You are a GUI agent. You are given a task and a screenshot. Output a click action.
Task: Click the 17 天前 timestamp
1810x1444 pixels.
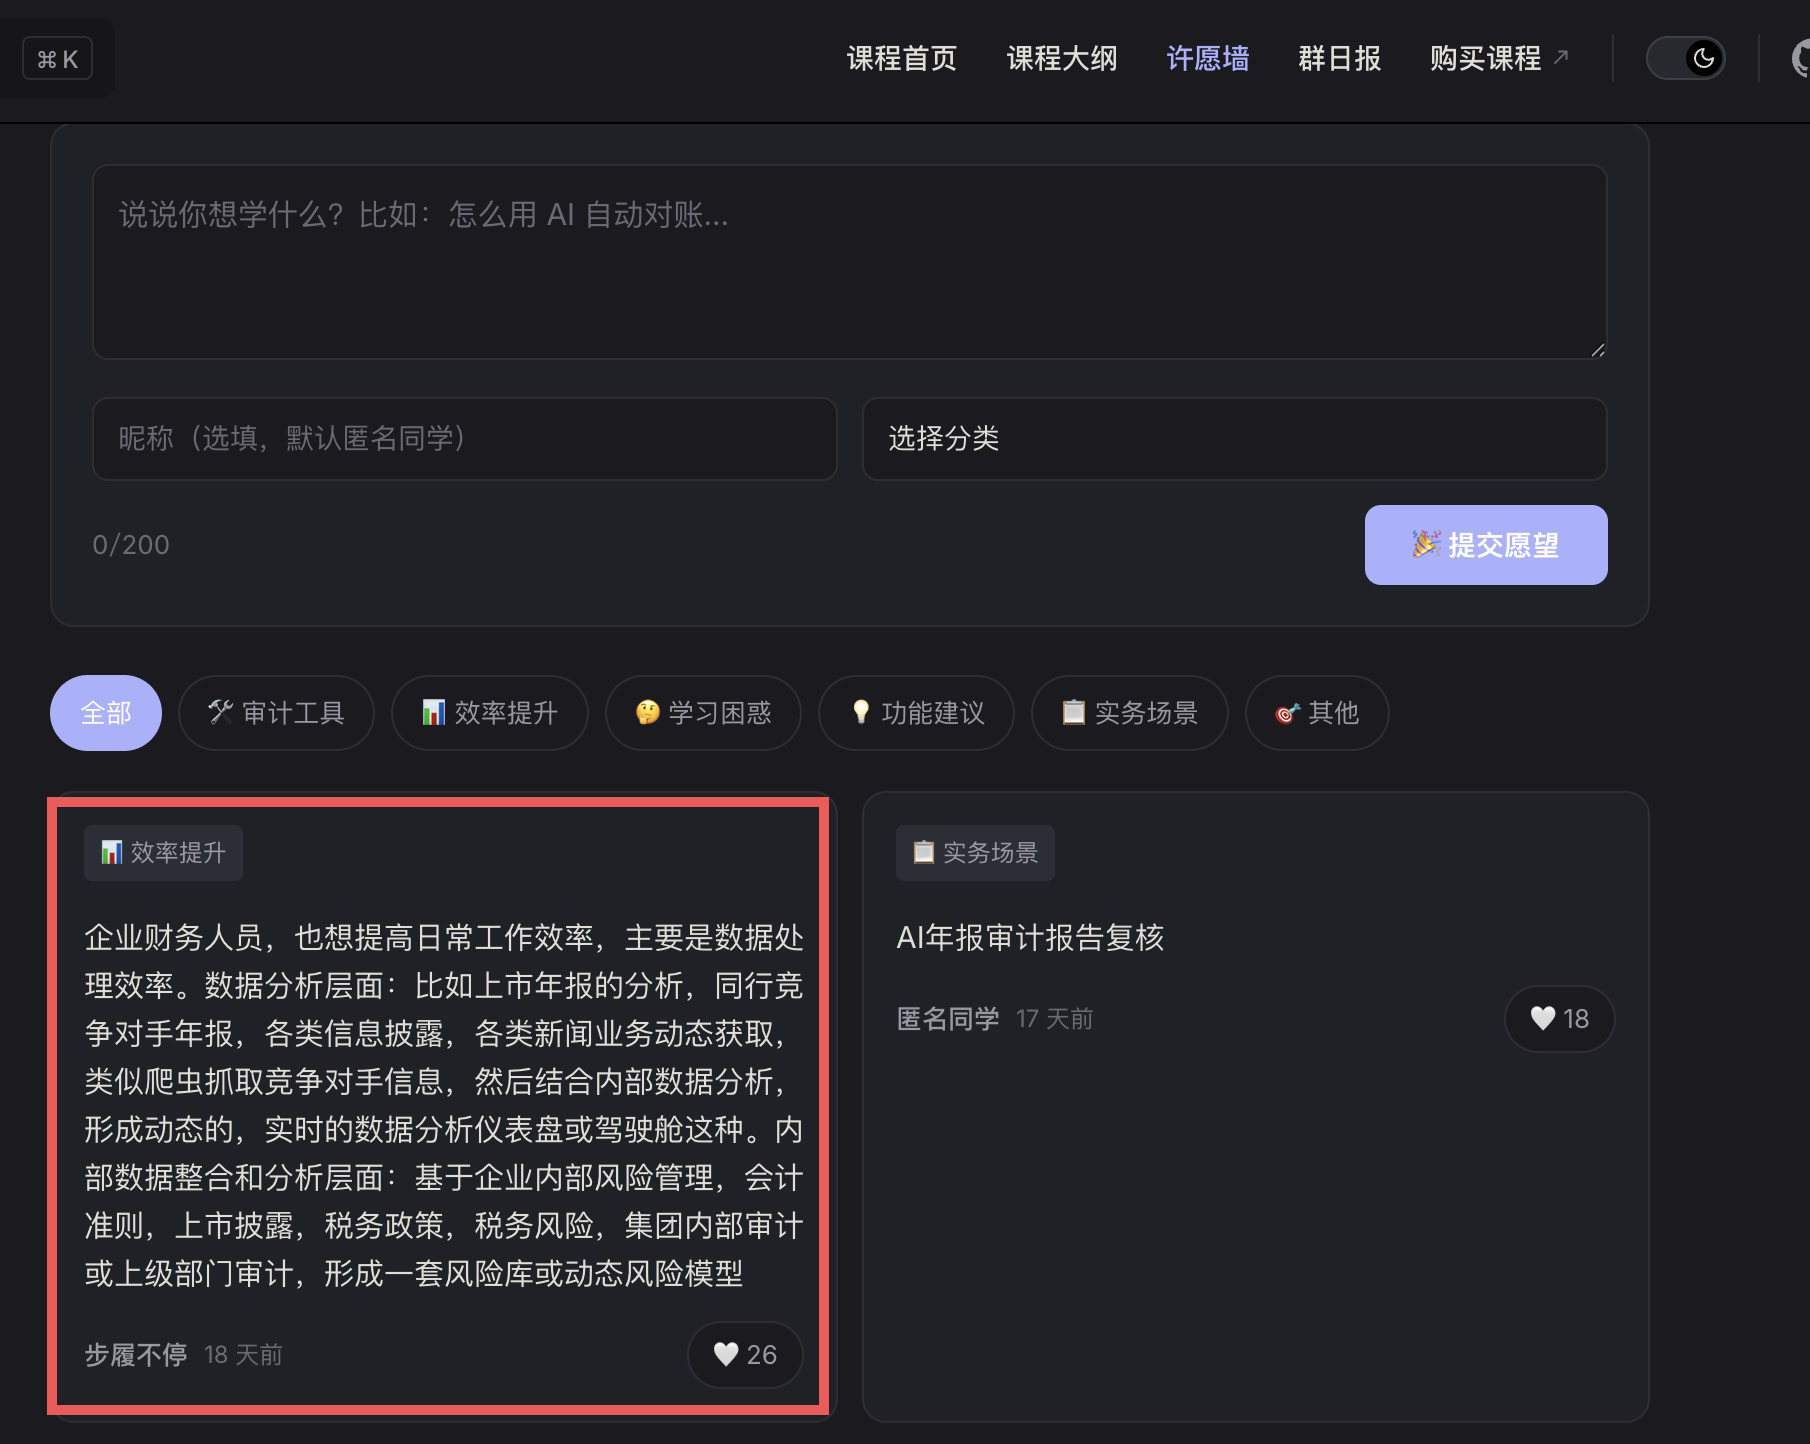[1054, 1019]
